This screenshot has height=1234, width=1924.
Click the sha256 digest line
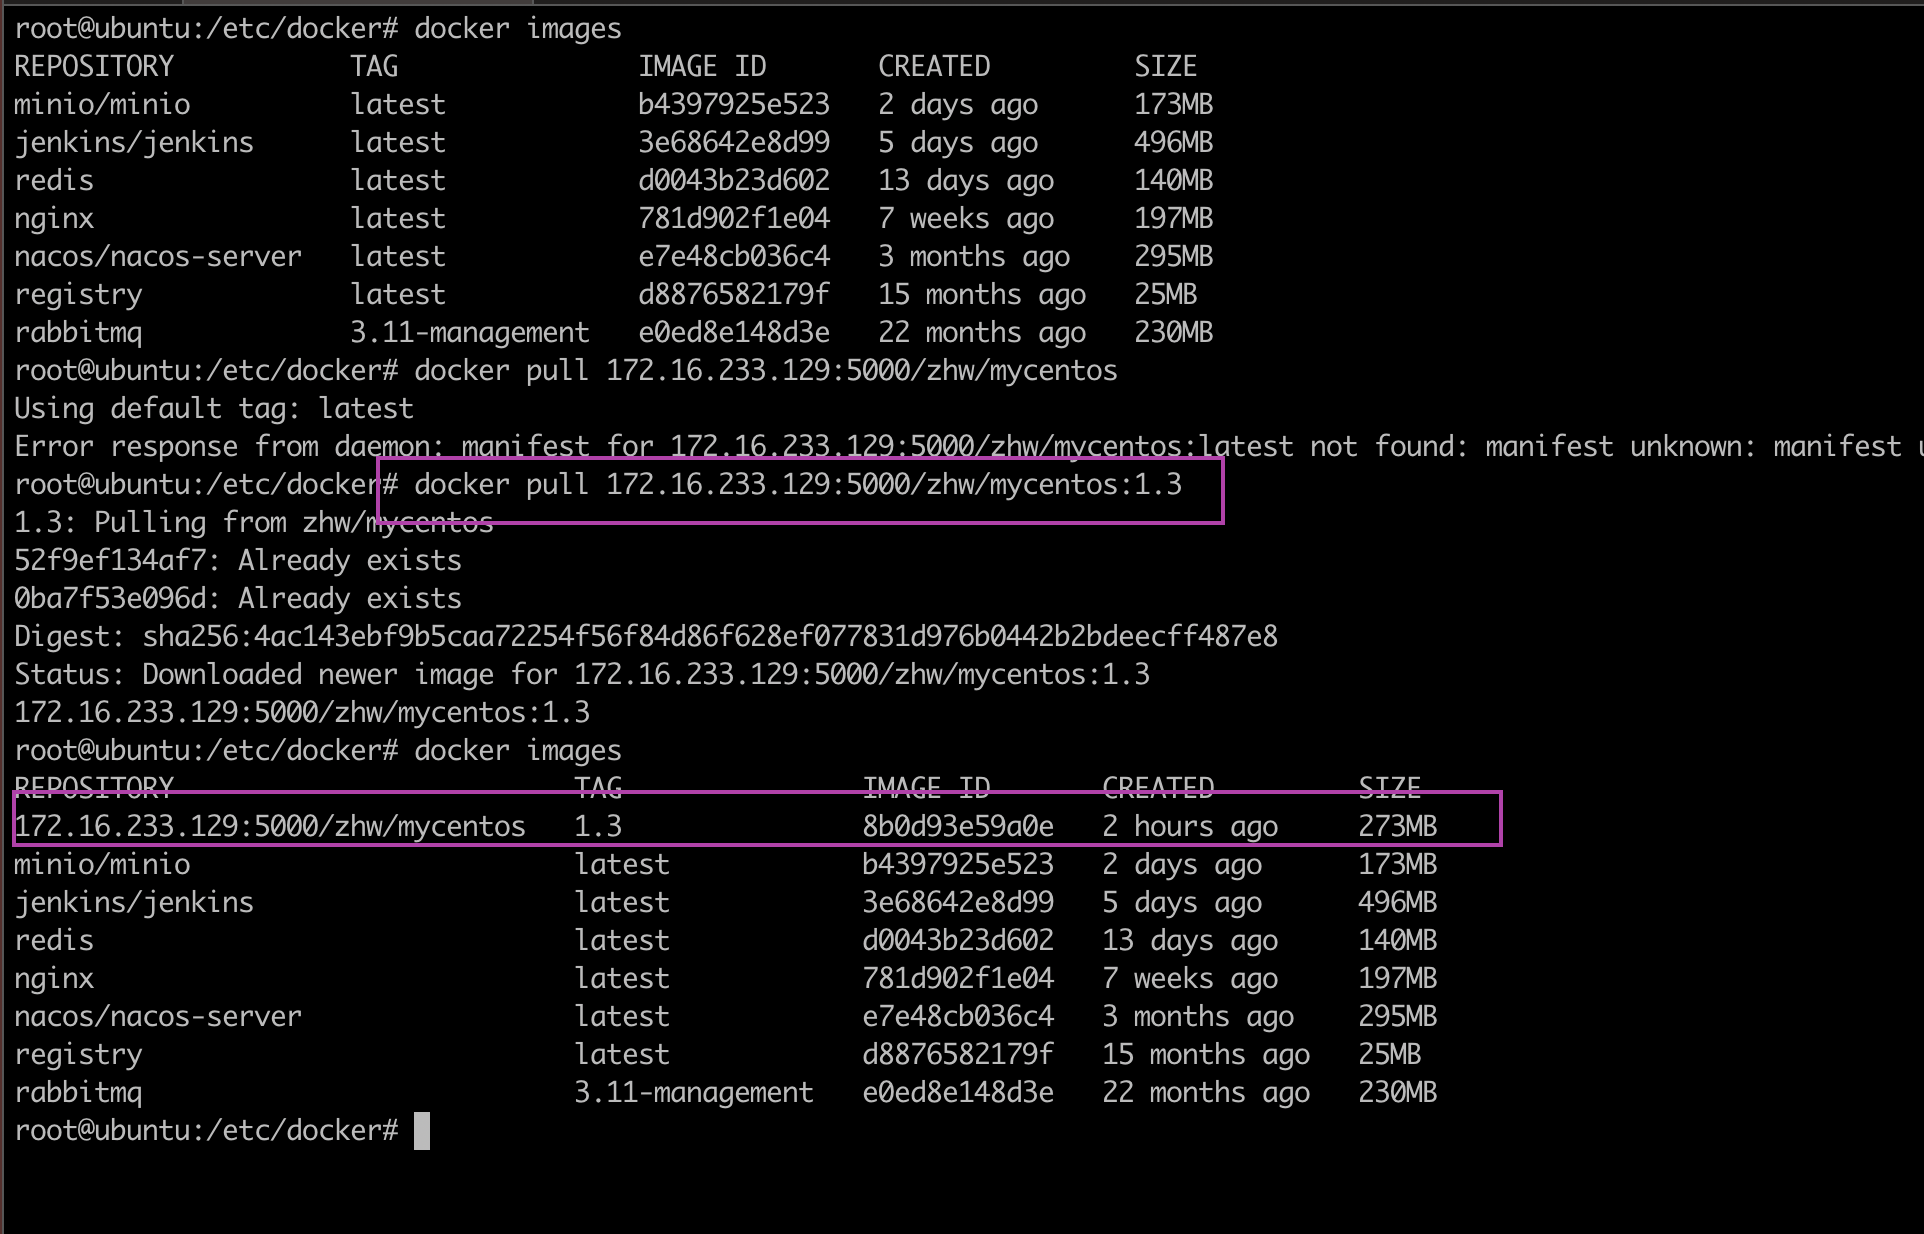(x=645, y=637)
